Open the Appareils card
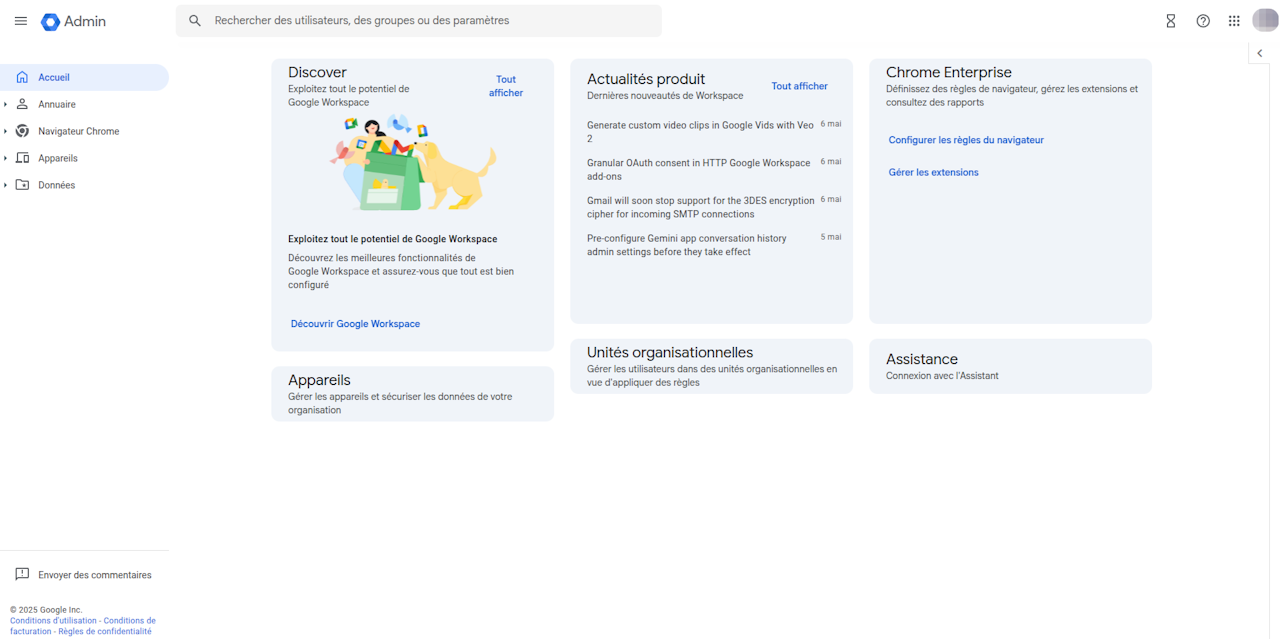Viewport: 1280px width, 639px height. click(412, 394)
